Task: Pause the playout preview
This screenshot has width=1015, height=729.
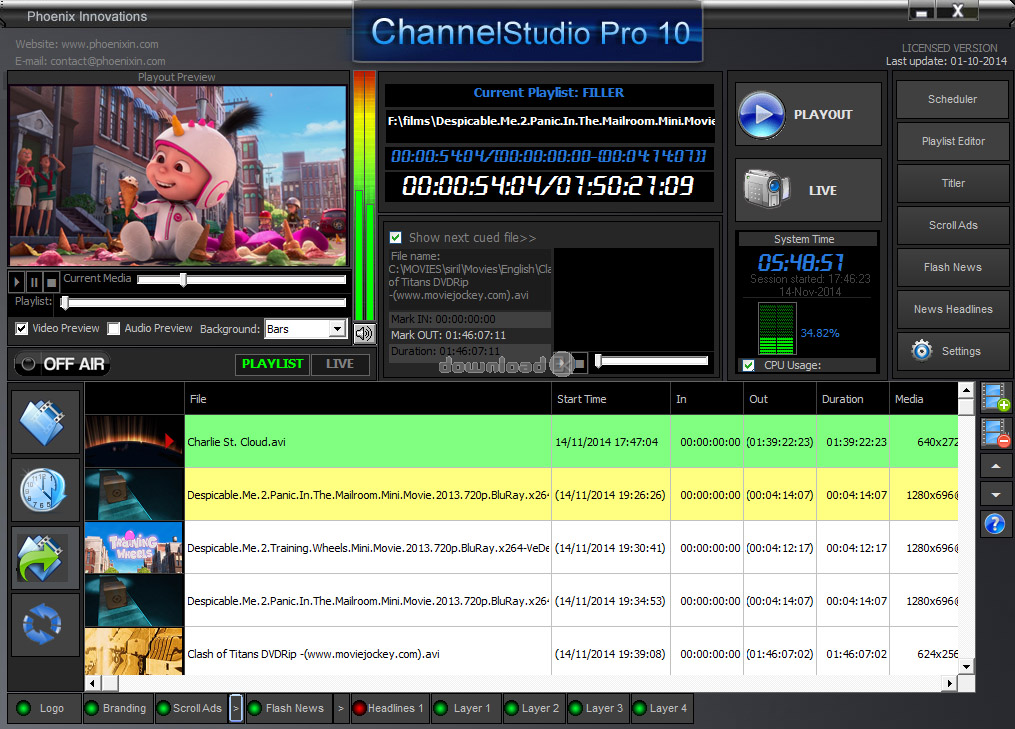Action: point(34,282)
